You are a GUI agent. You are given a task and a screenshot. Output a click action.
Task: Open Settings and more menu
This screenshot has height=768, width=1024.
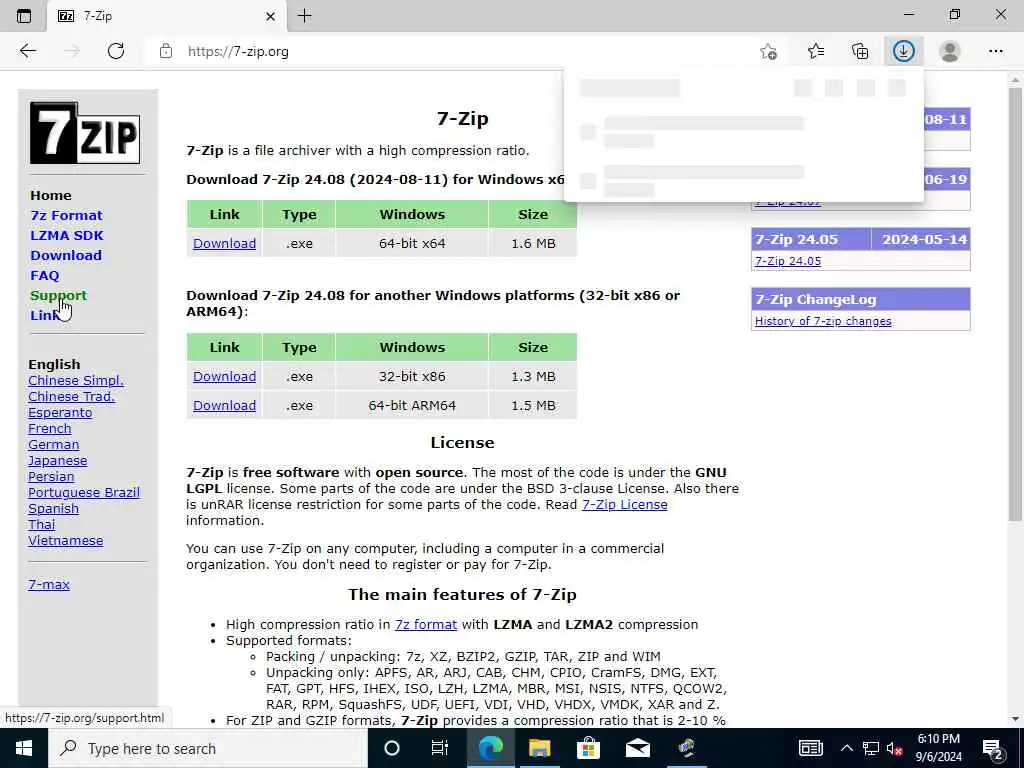(x=995, y=51)
